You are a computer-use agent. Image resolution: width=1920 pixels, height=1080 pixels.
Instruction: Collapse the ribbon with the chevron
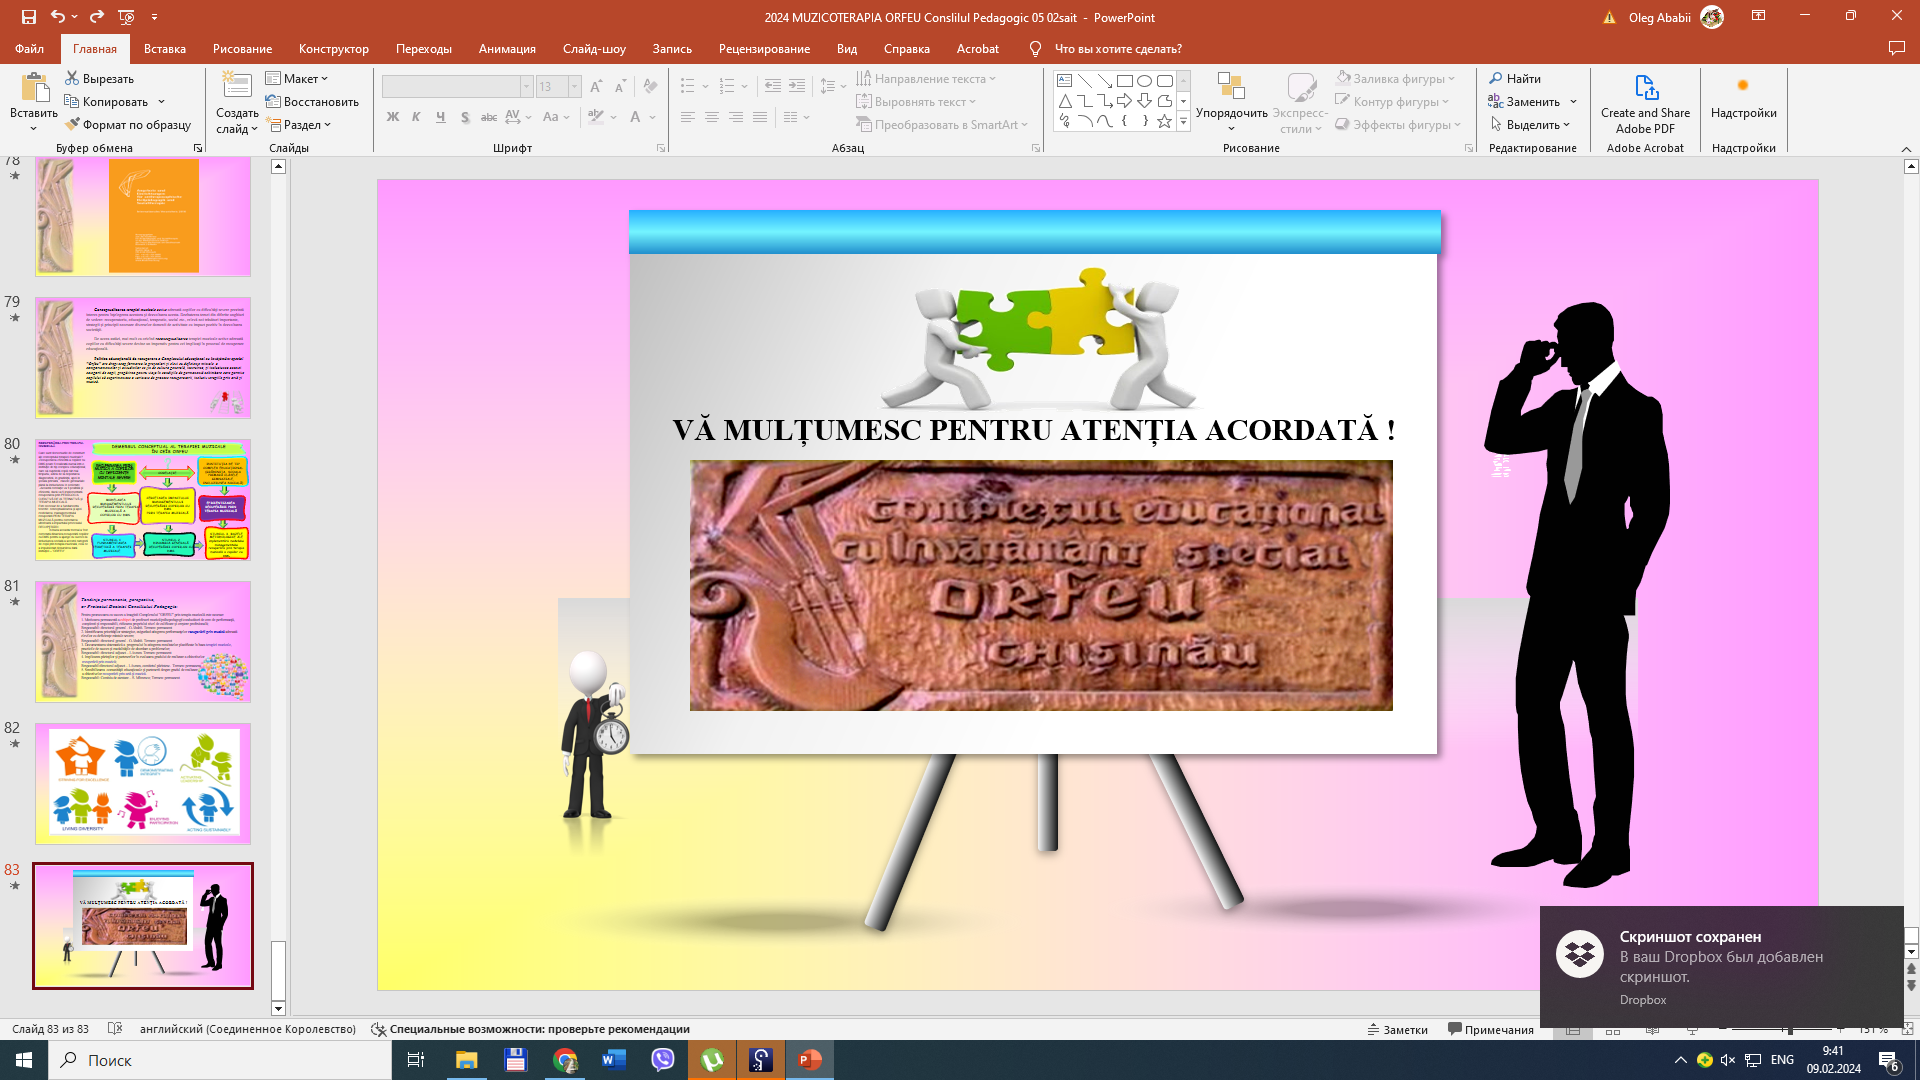click(x=1906, y=148)
